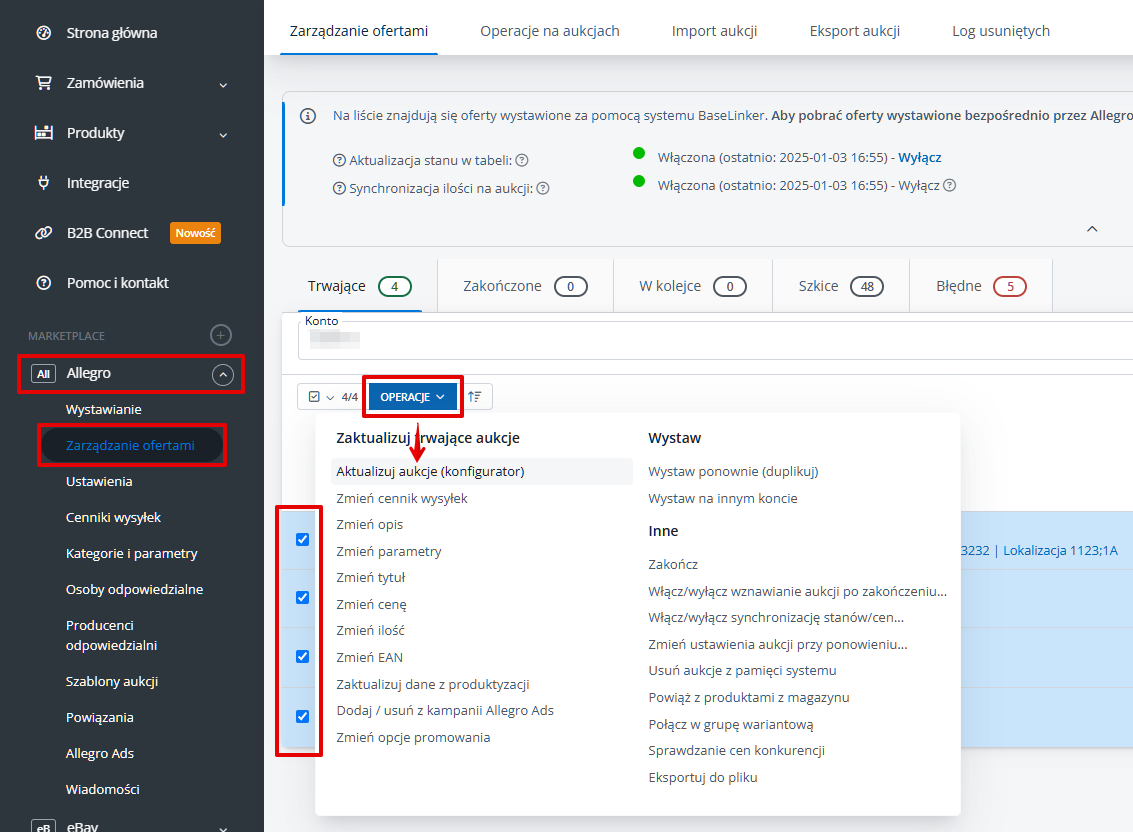Image resolution: width=1133 pixels, height=832 pixels.
Task: Uncheck the second offer row checkbox
Action: tap(303, 598)
